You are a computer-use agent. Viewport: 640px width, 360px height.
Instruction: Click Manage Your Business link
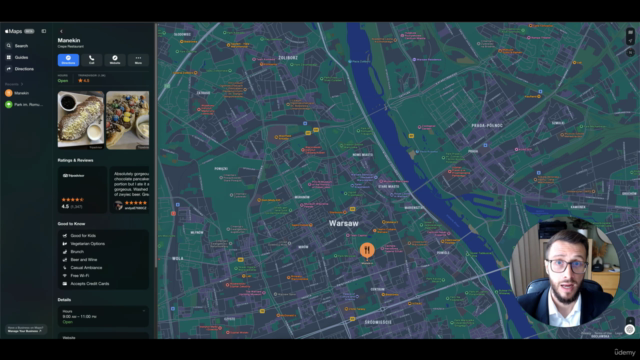[25, 331]
